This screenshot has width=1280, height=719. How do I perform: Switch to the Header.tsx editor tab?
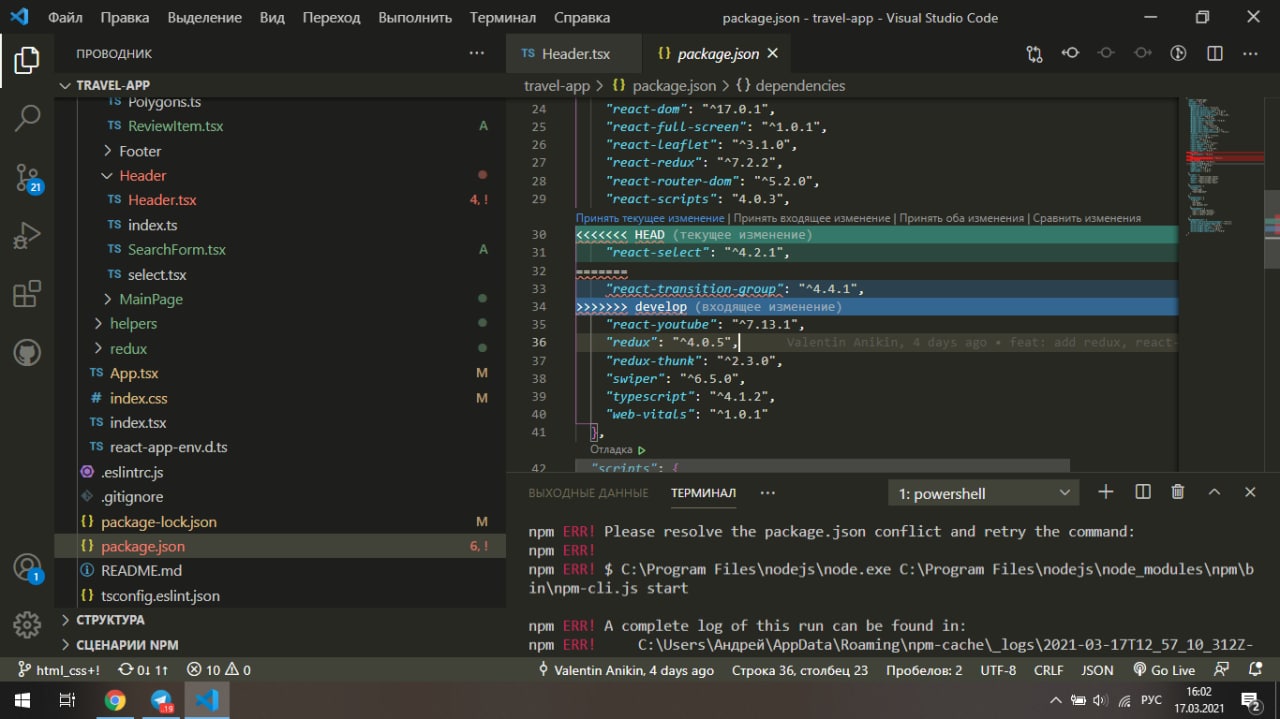(575, 54)
